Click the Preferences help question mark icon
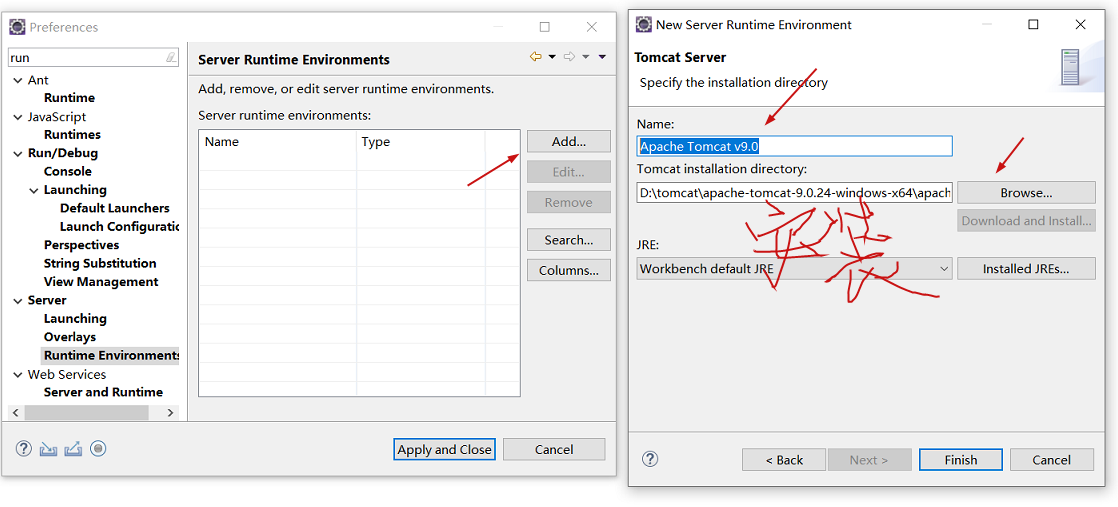1118x507 pixels. [24, 449]
